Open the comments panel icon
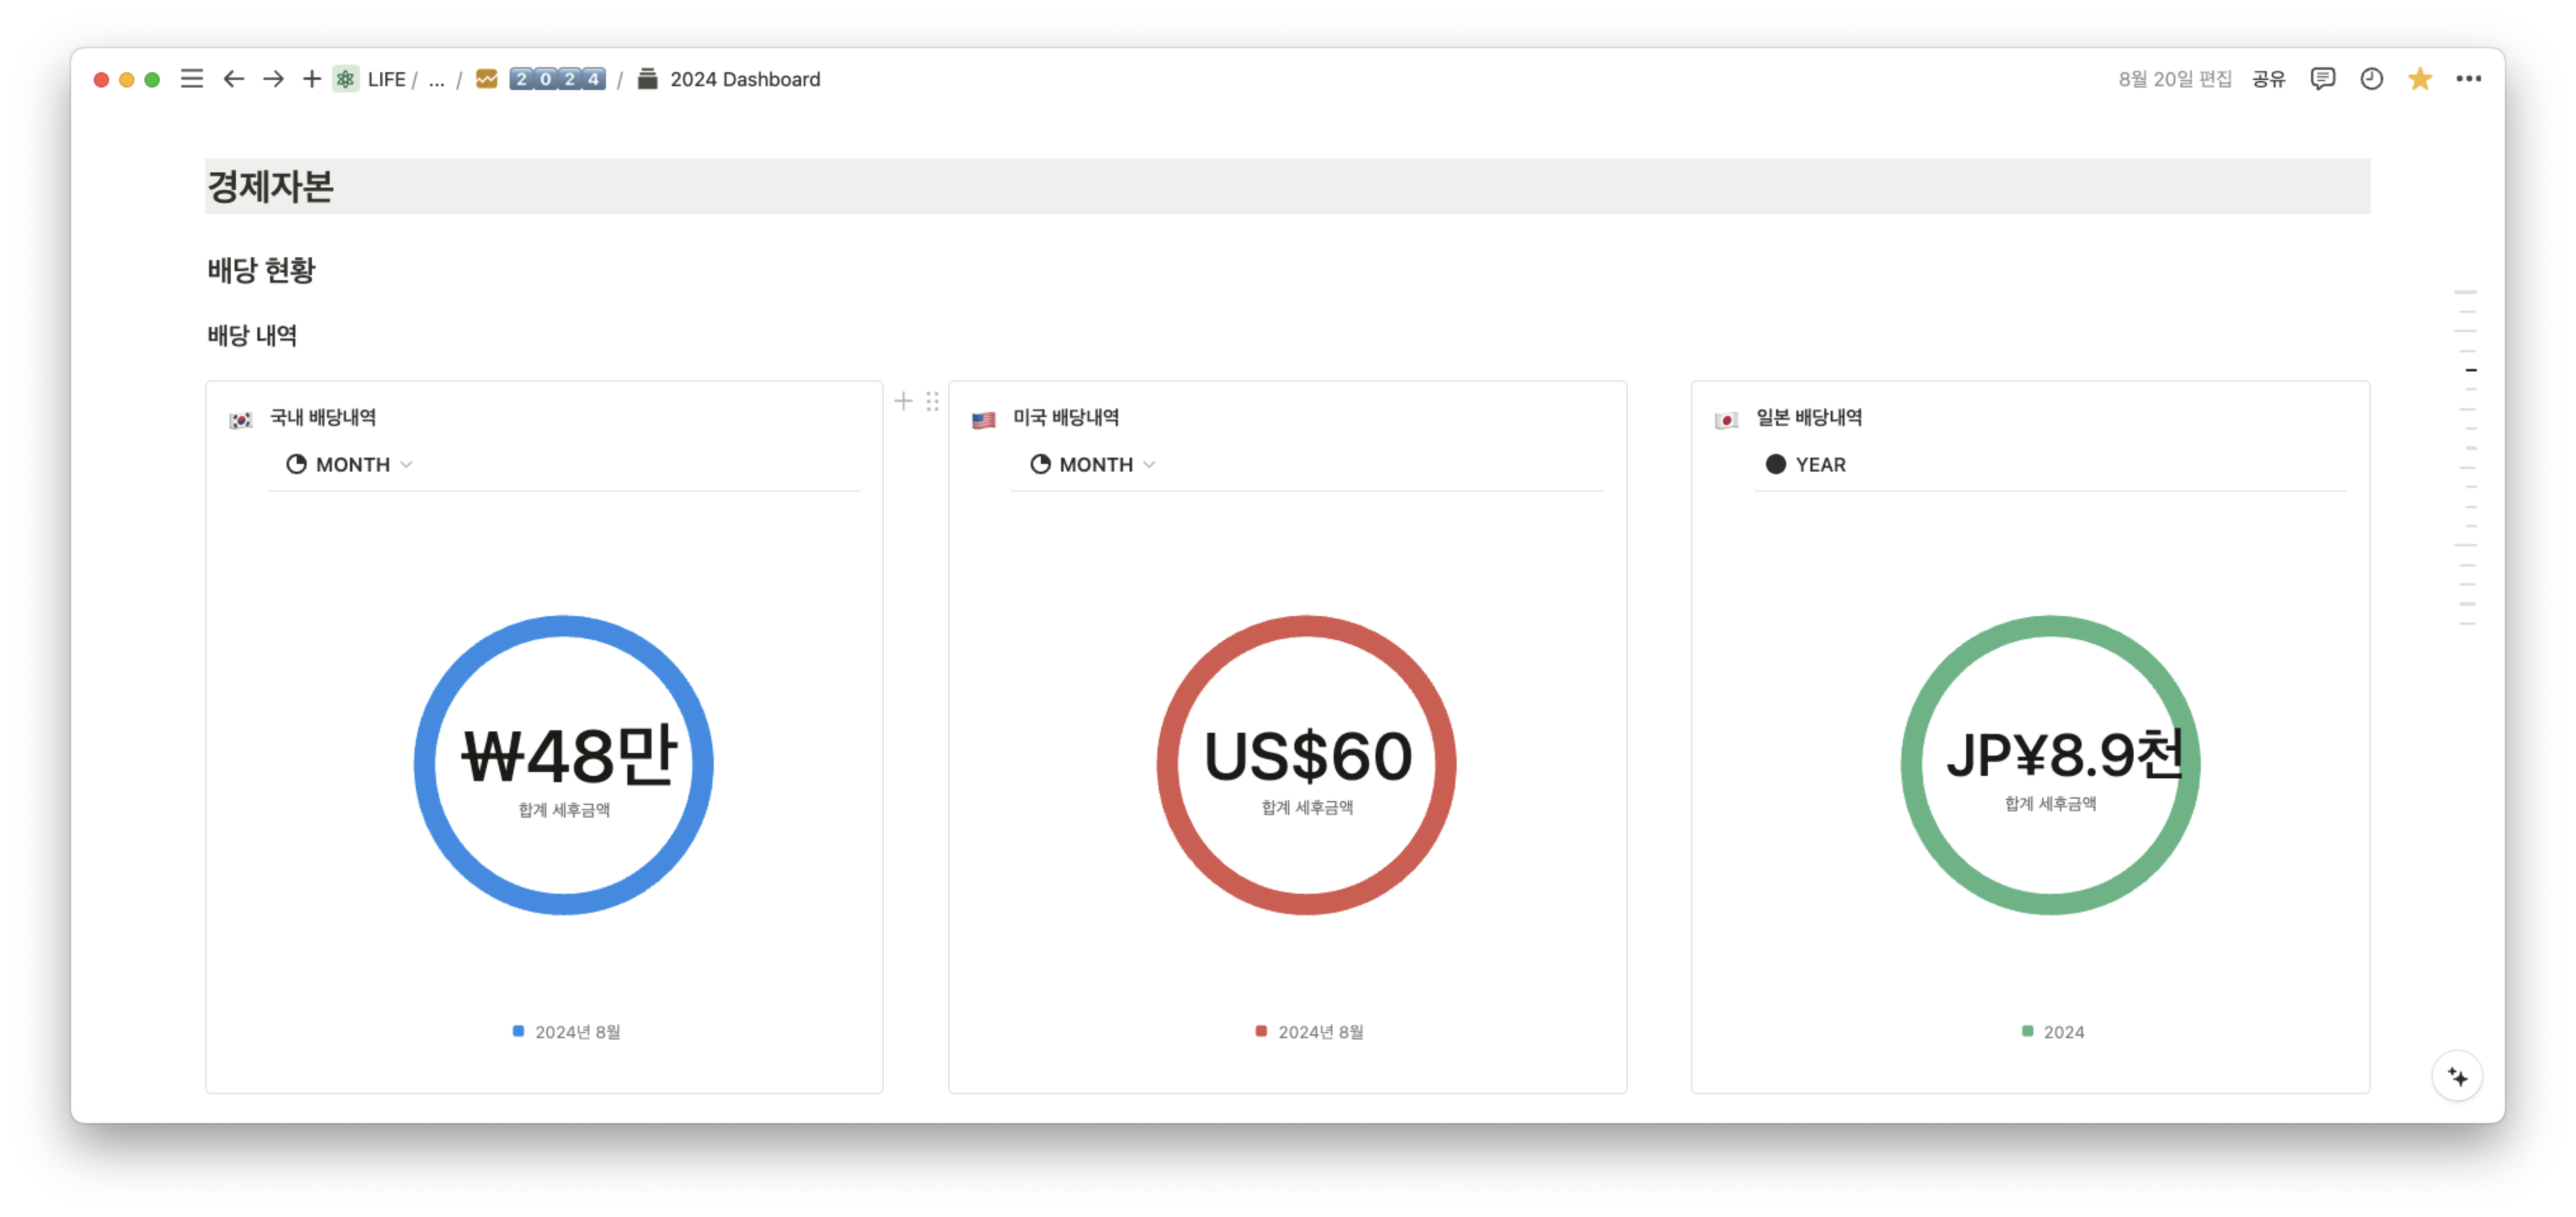 click(x=2322, y=79)
